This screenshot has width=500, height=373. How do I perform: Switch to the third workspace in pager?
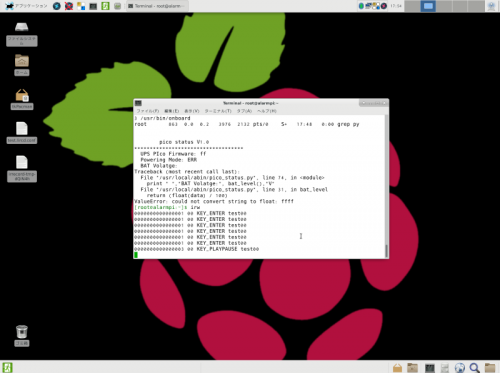444,6
